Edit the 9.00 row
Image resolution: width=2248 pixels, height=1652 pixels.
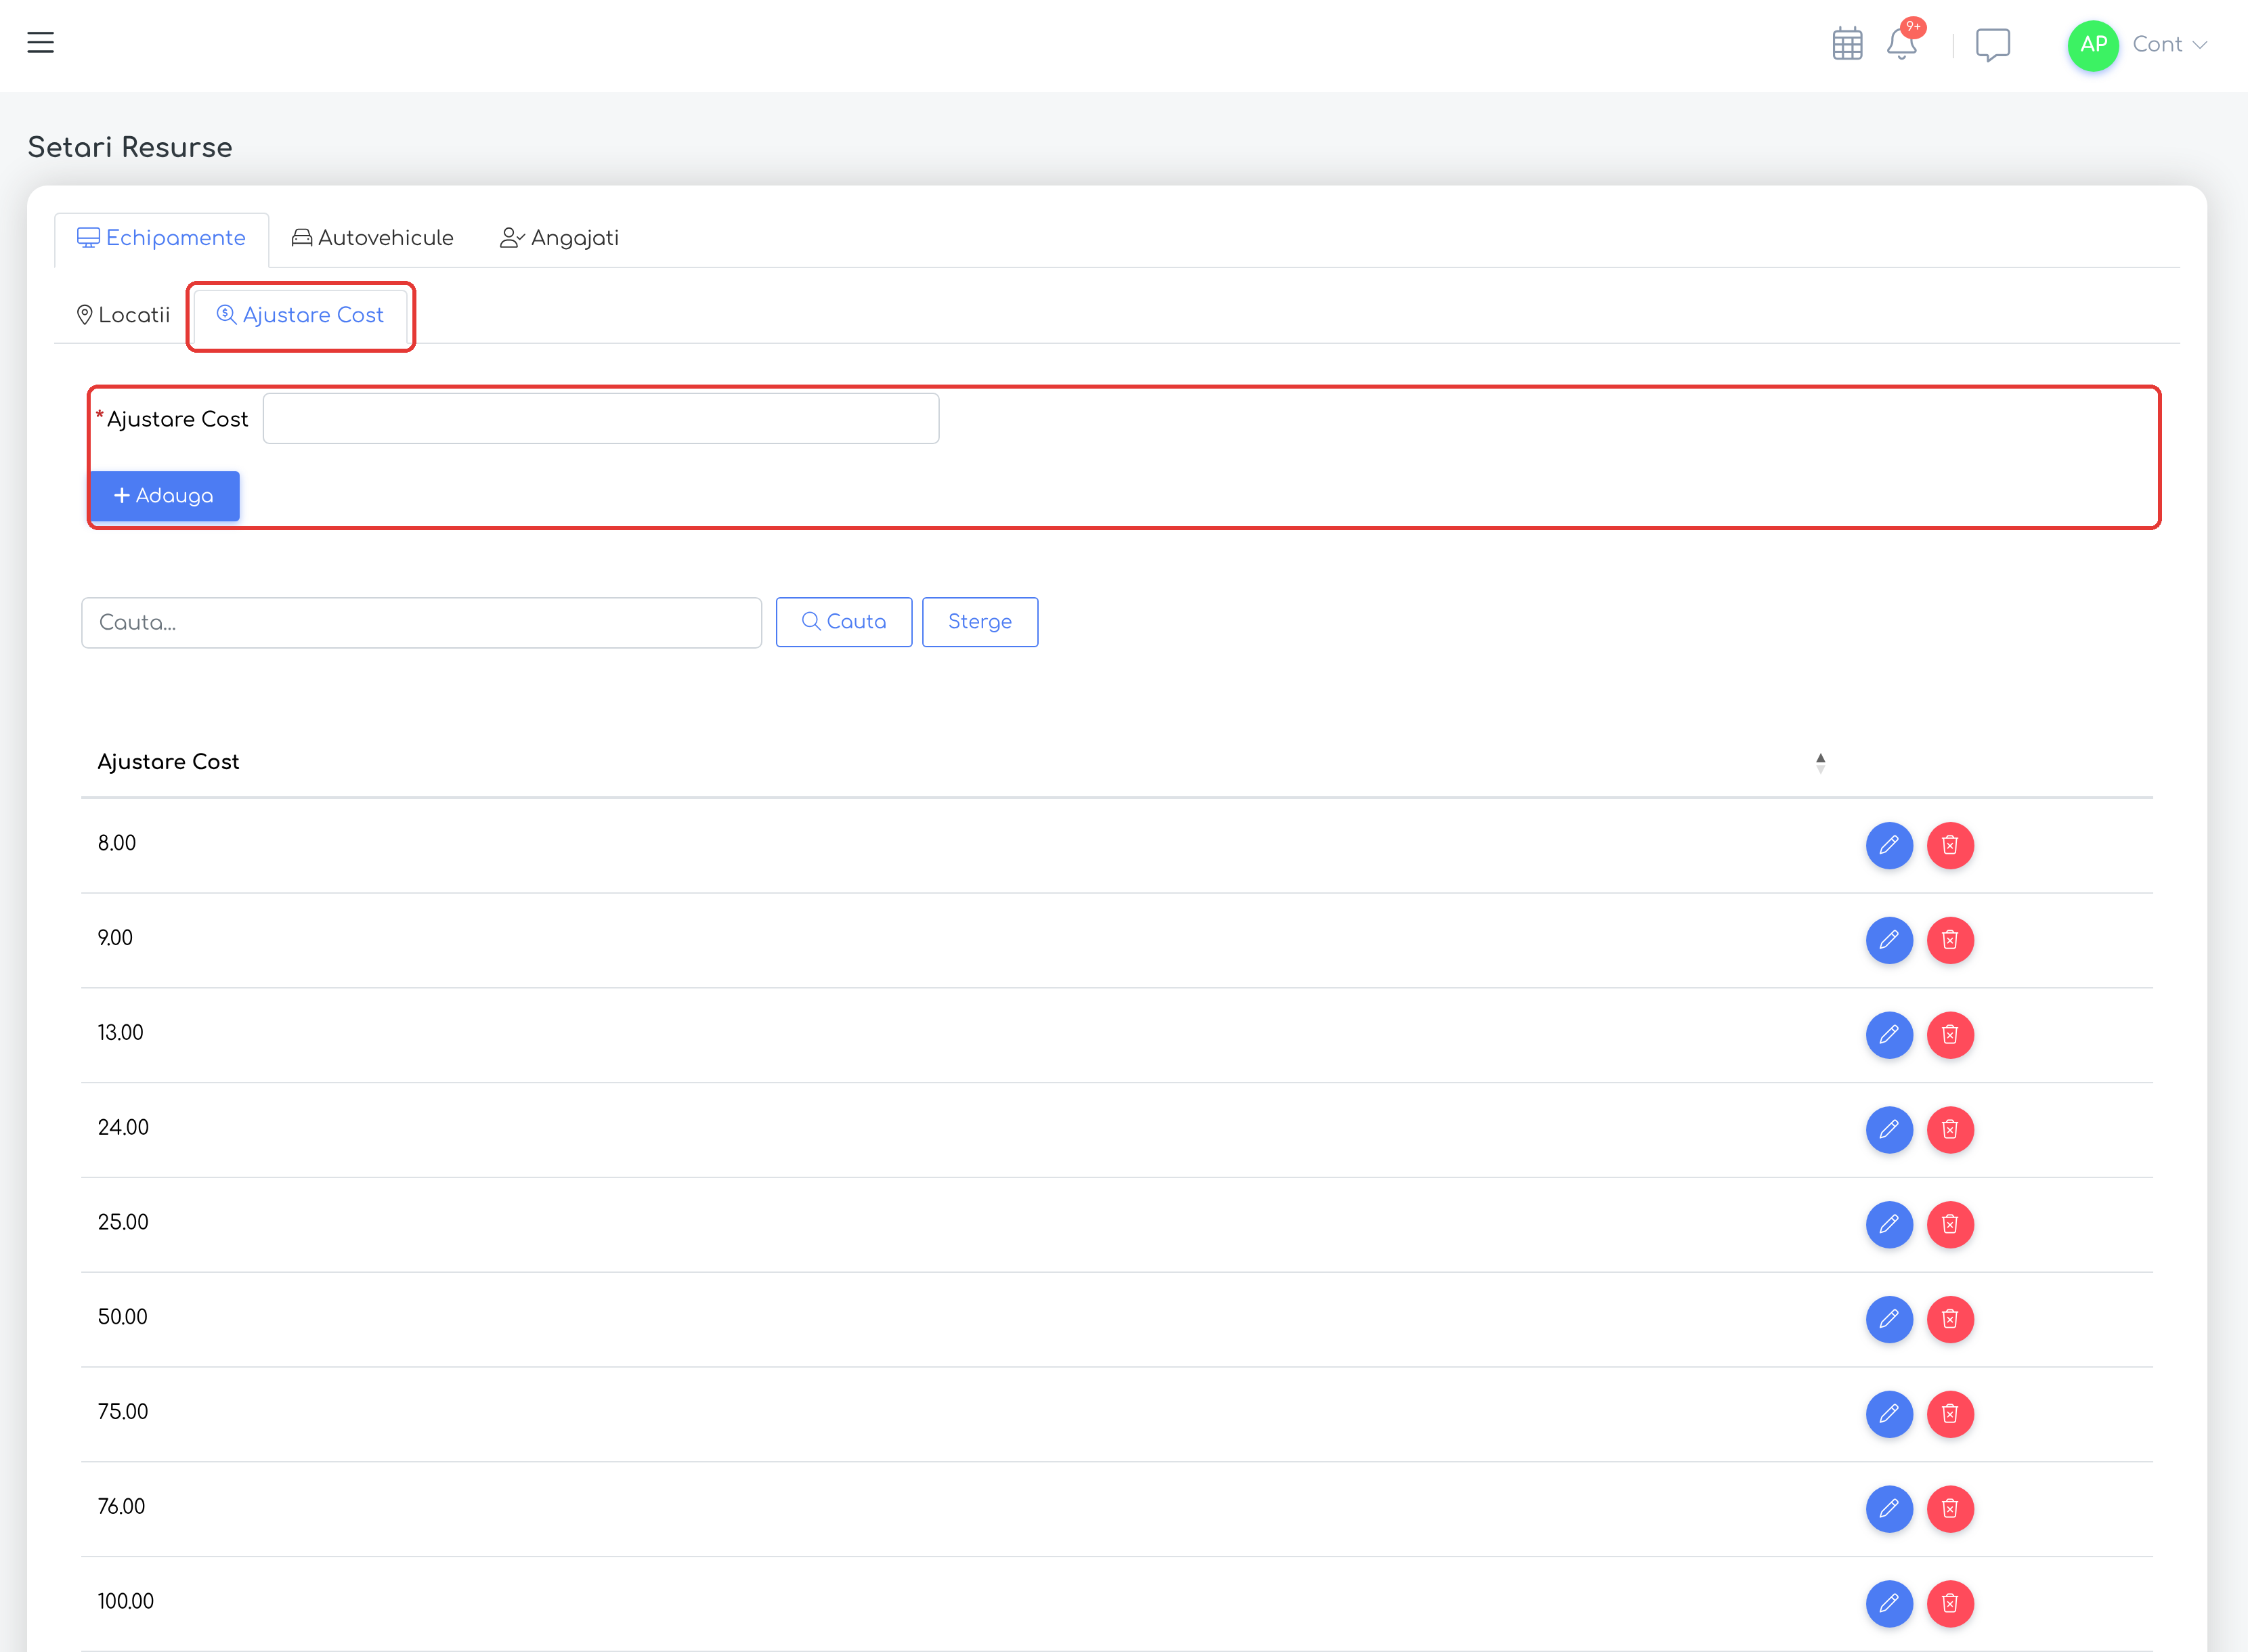(1888, 940)
